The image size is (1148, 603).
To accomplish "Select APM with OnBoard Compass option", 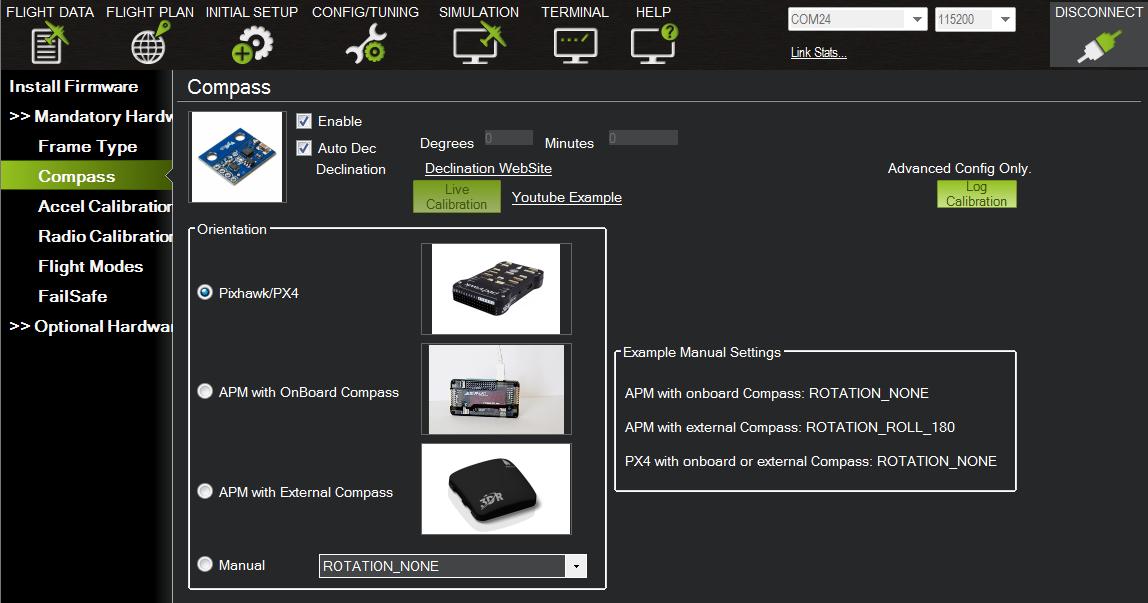I will pyautogui.click(x=205, y=392).
